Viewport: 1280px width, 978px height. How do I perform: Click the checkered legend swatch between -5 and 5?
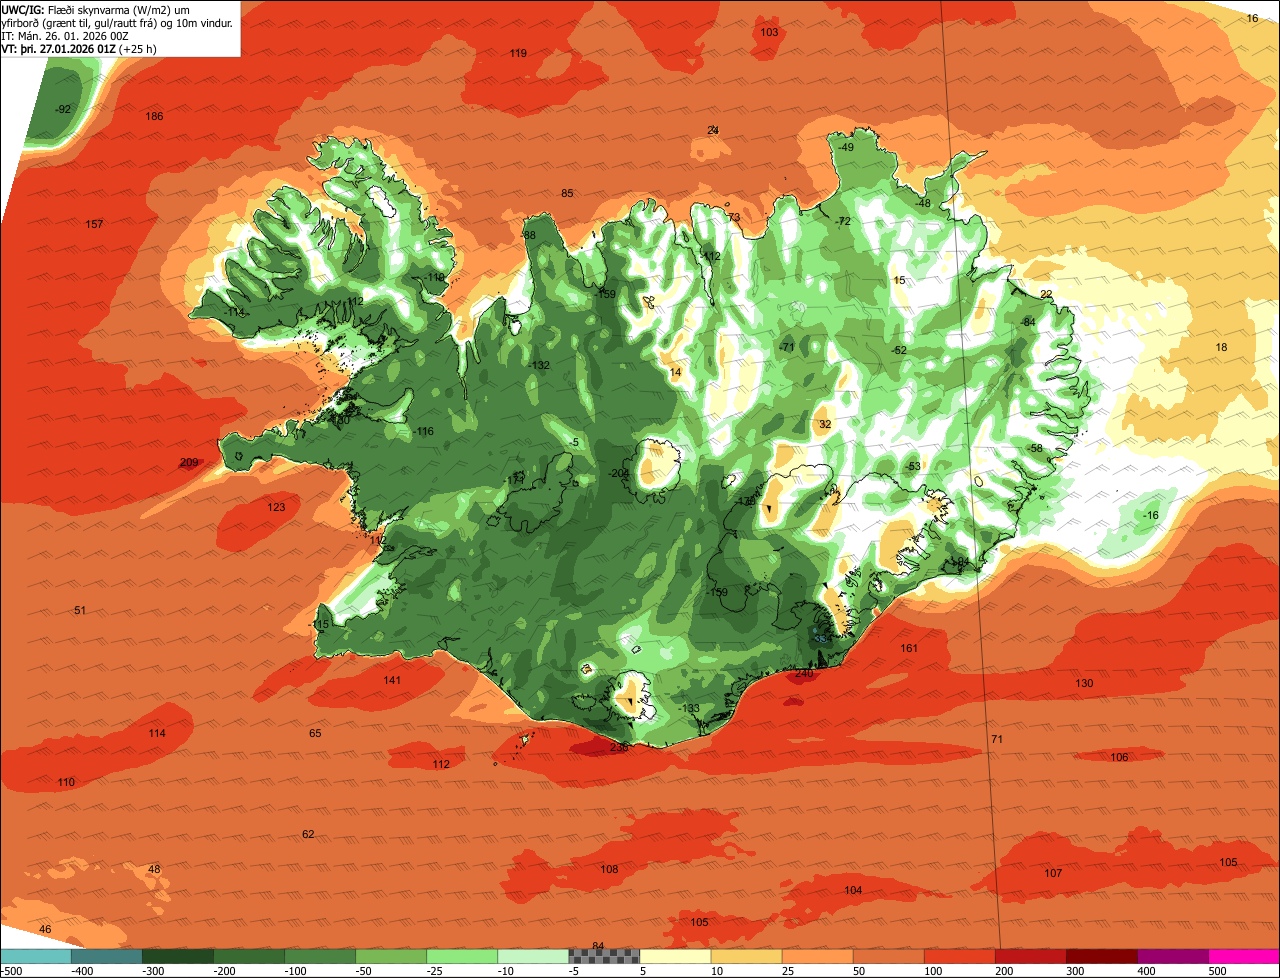point(604,956)
